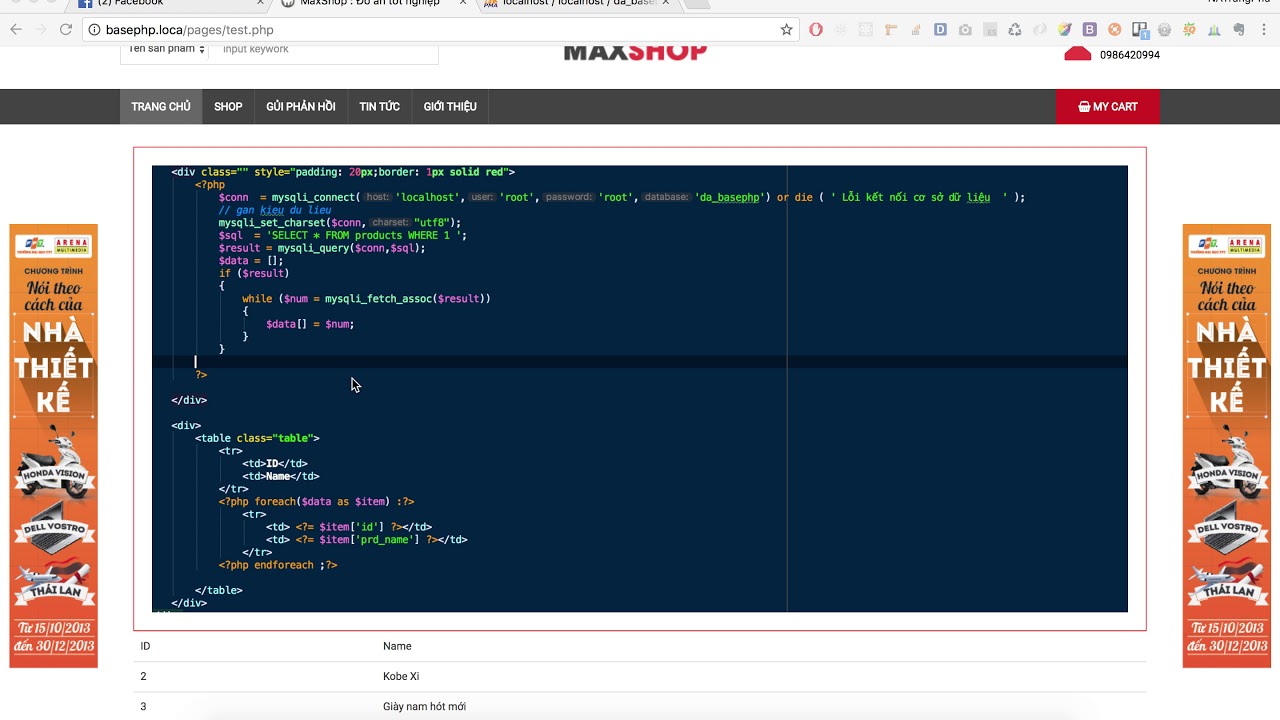Click the grey gear extension icon

click(1165, 30)
